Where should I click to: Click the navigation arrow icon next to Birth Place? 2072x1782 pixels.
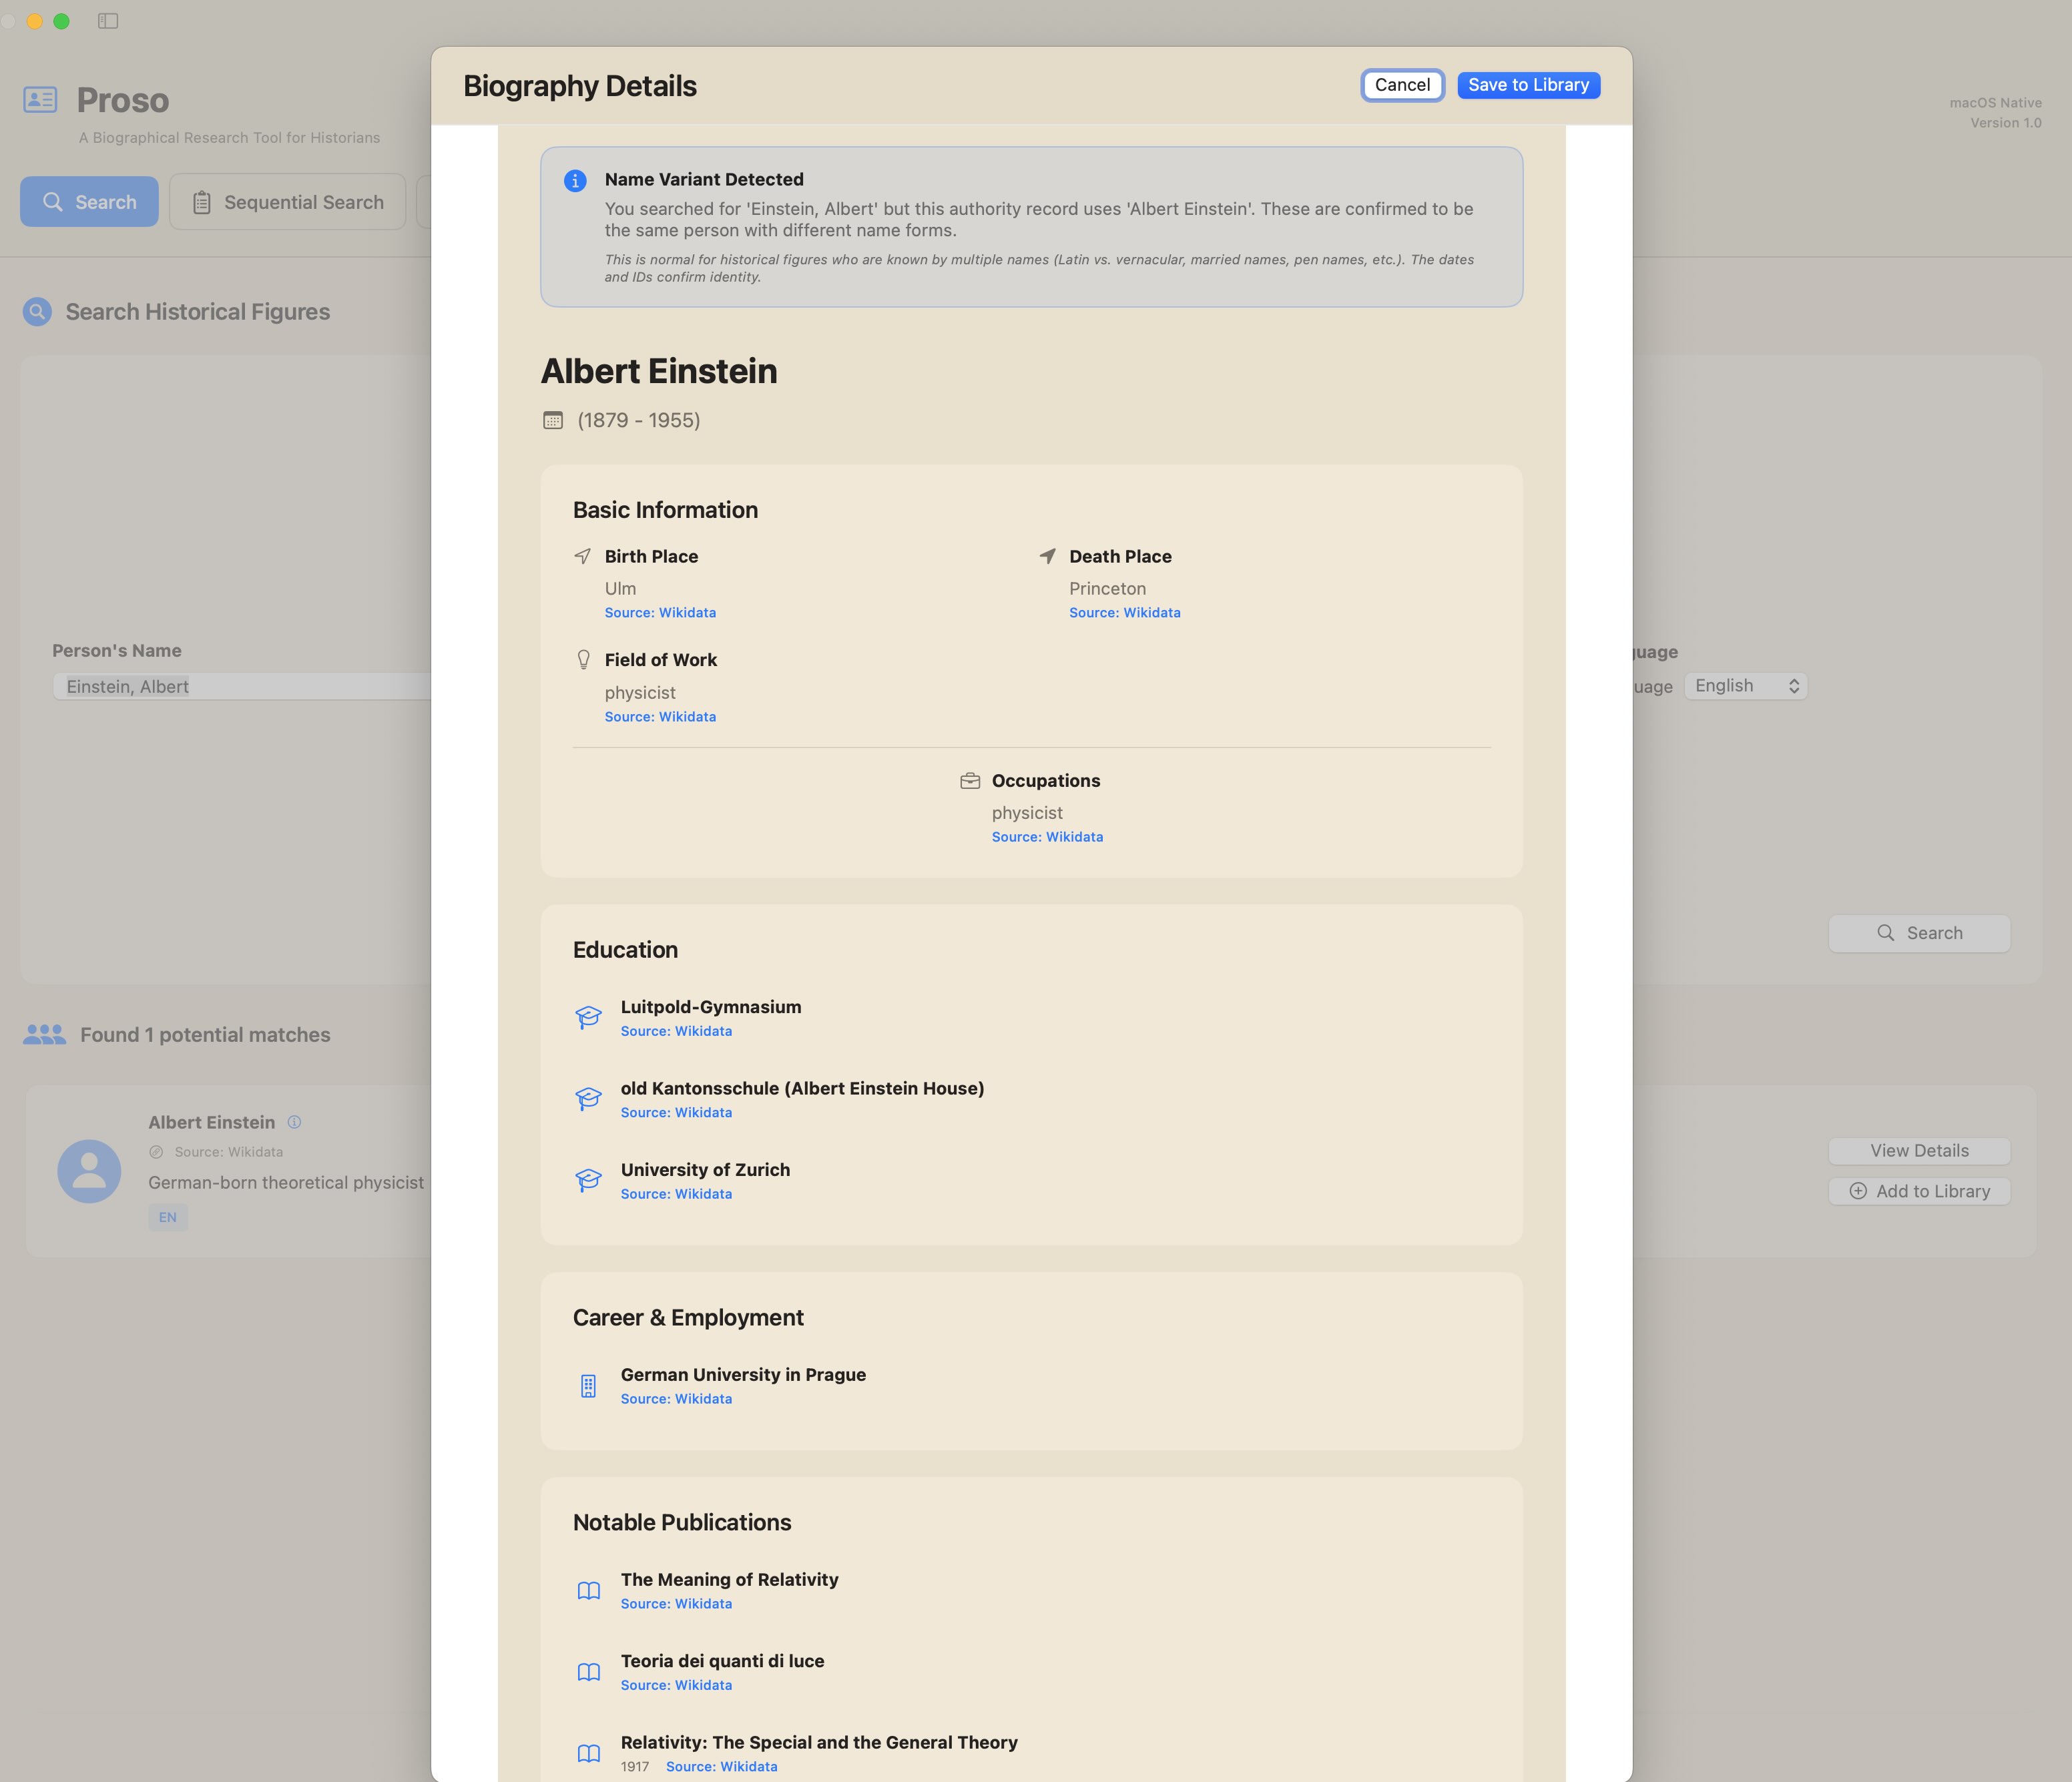(x=583, y=555)
